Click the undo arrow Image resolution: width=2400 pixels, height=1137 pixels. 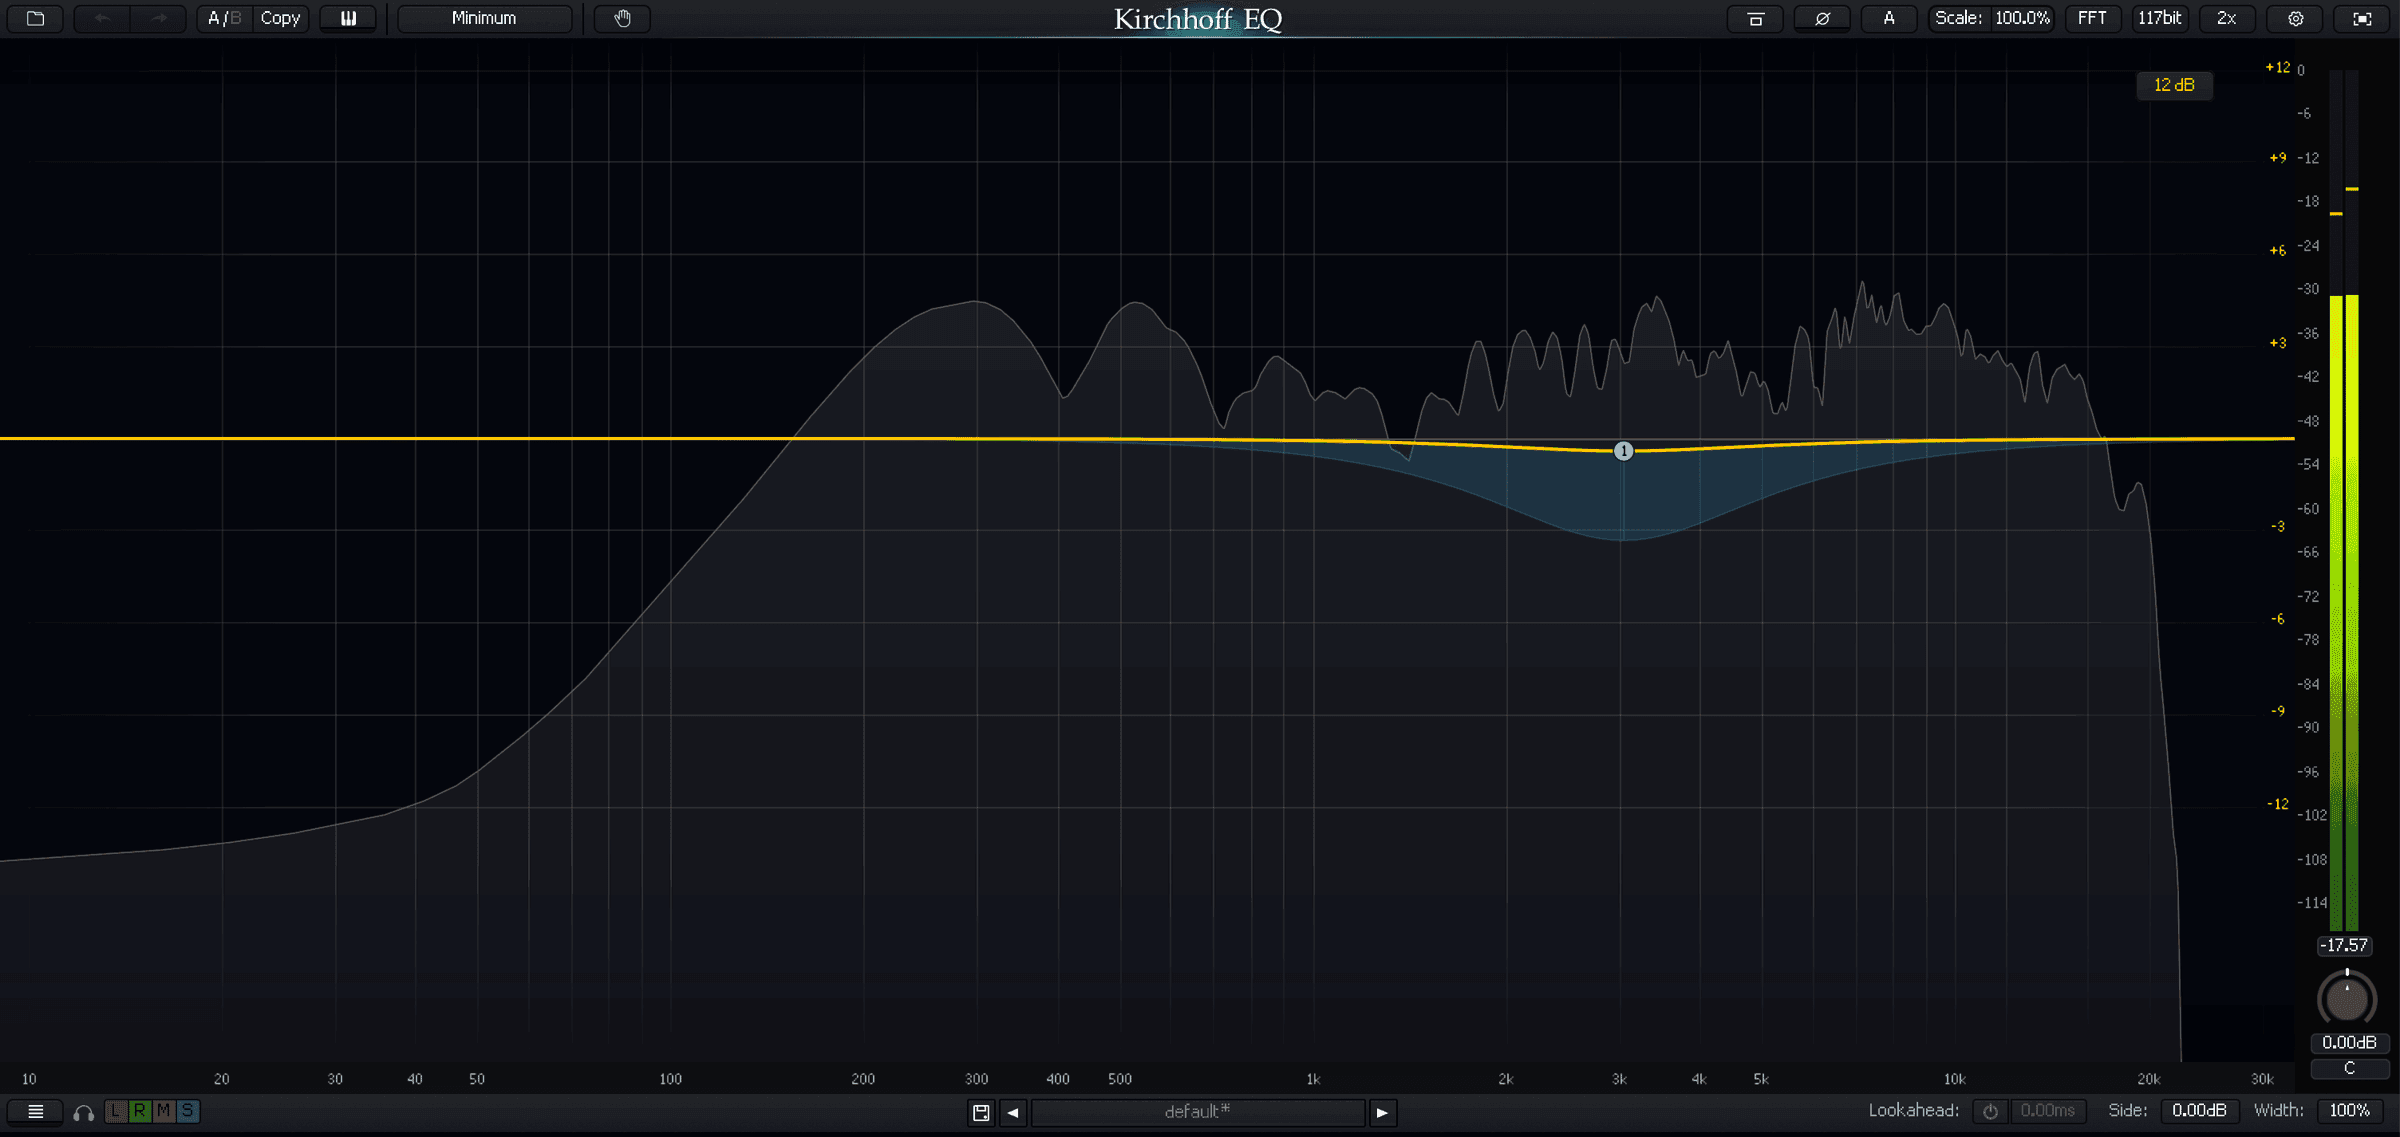[102, 18]
